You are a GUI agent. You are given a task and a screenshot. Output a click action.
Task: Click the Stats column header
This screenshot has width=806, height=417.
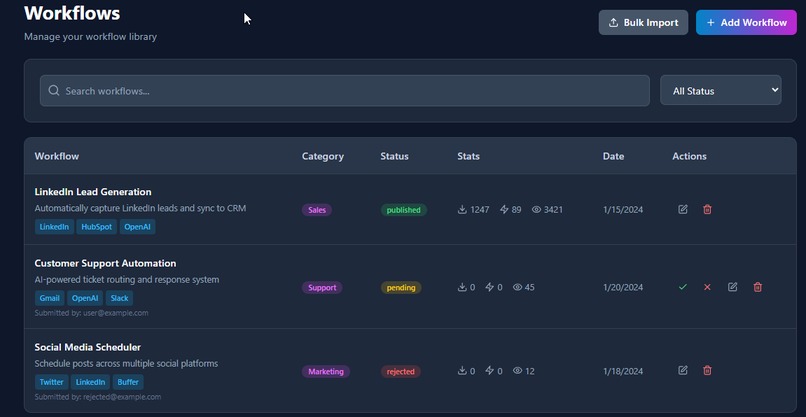468,156
